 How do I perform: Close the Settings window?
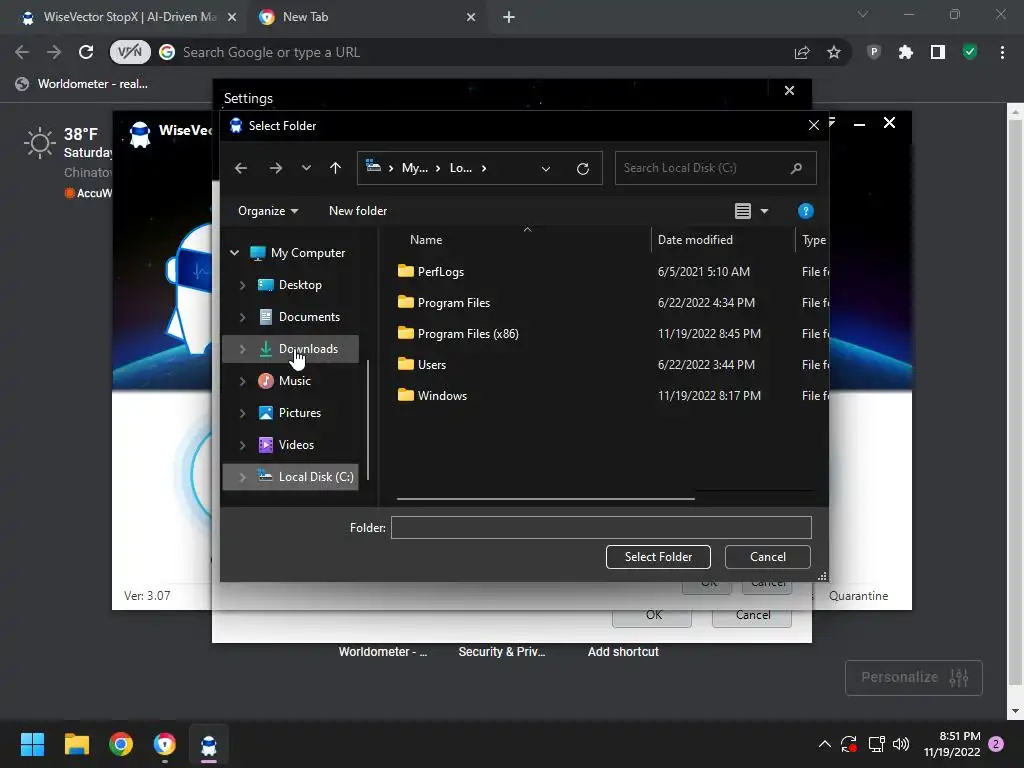click(789, 91)
